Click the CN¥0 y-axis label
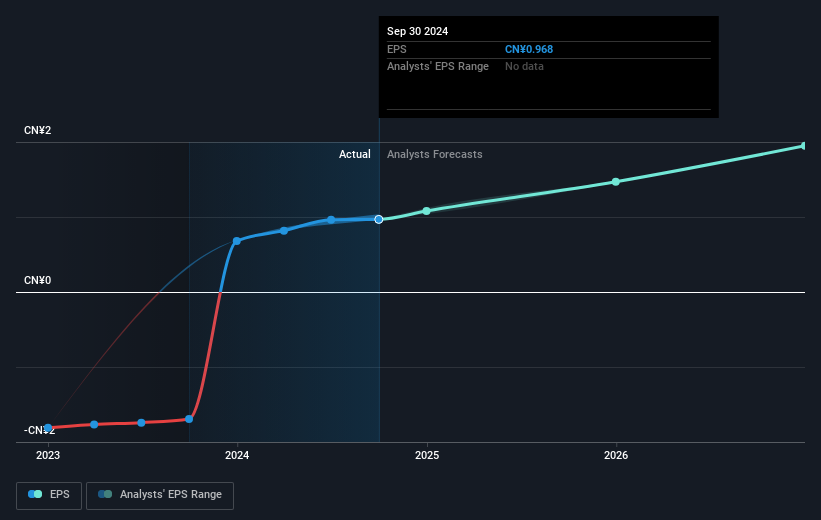The height and width of the screenshot is (520, 821). [38, 281]
